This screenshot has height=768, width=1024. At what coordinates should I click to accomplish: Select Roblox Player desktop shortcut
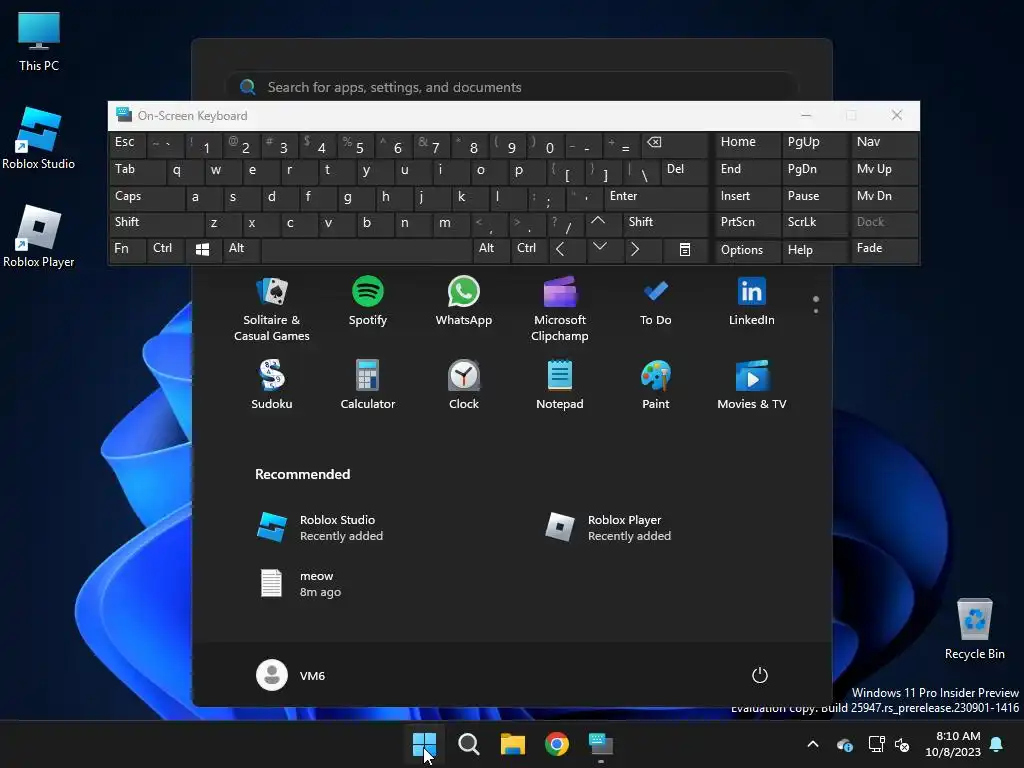(39, 236)
